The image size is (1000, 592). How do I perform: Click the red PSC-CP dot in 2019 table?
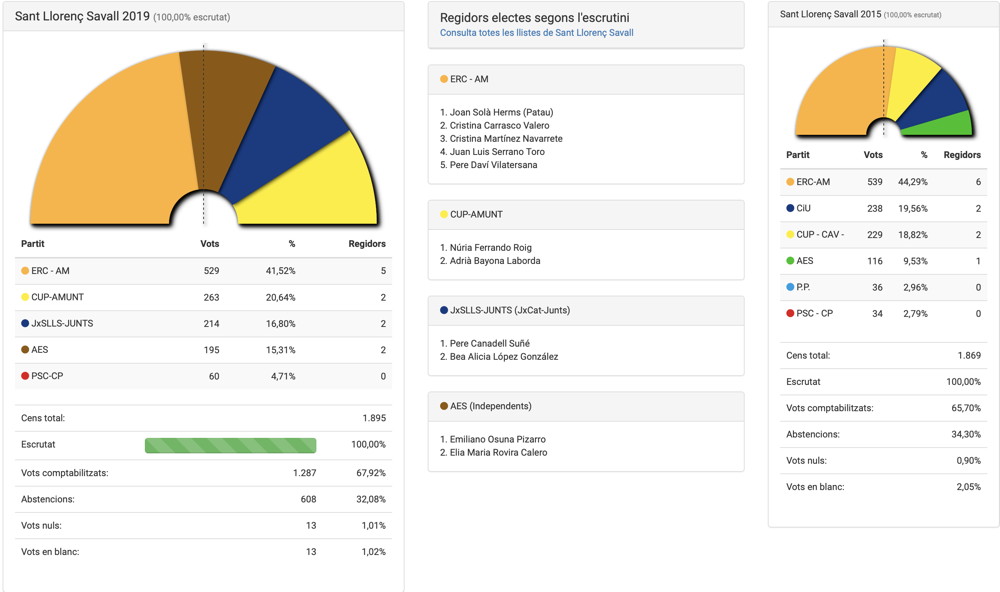(25, 376)
